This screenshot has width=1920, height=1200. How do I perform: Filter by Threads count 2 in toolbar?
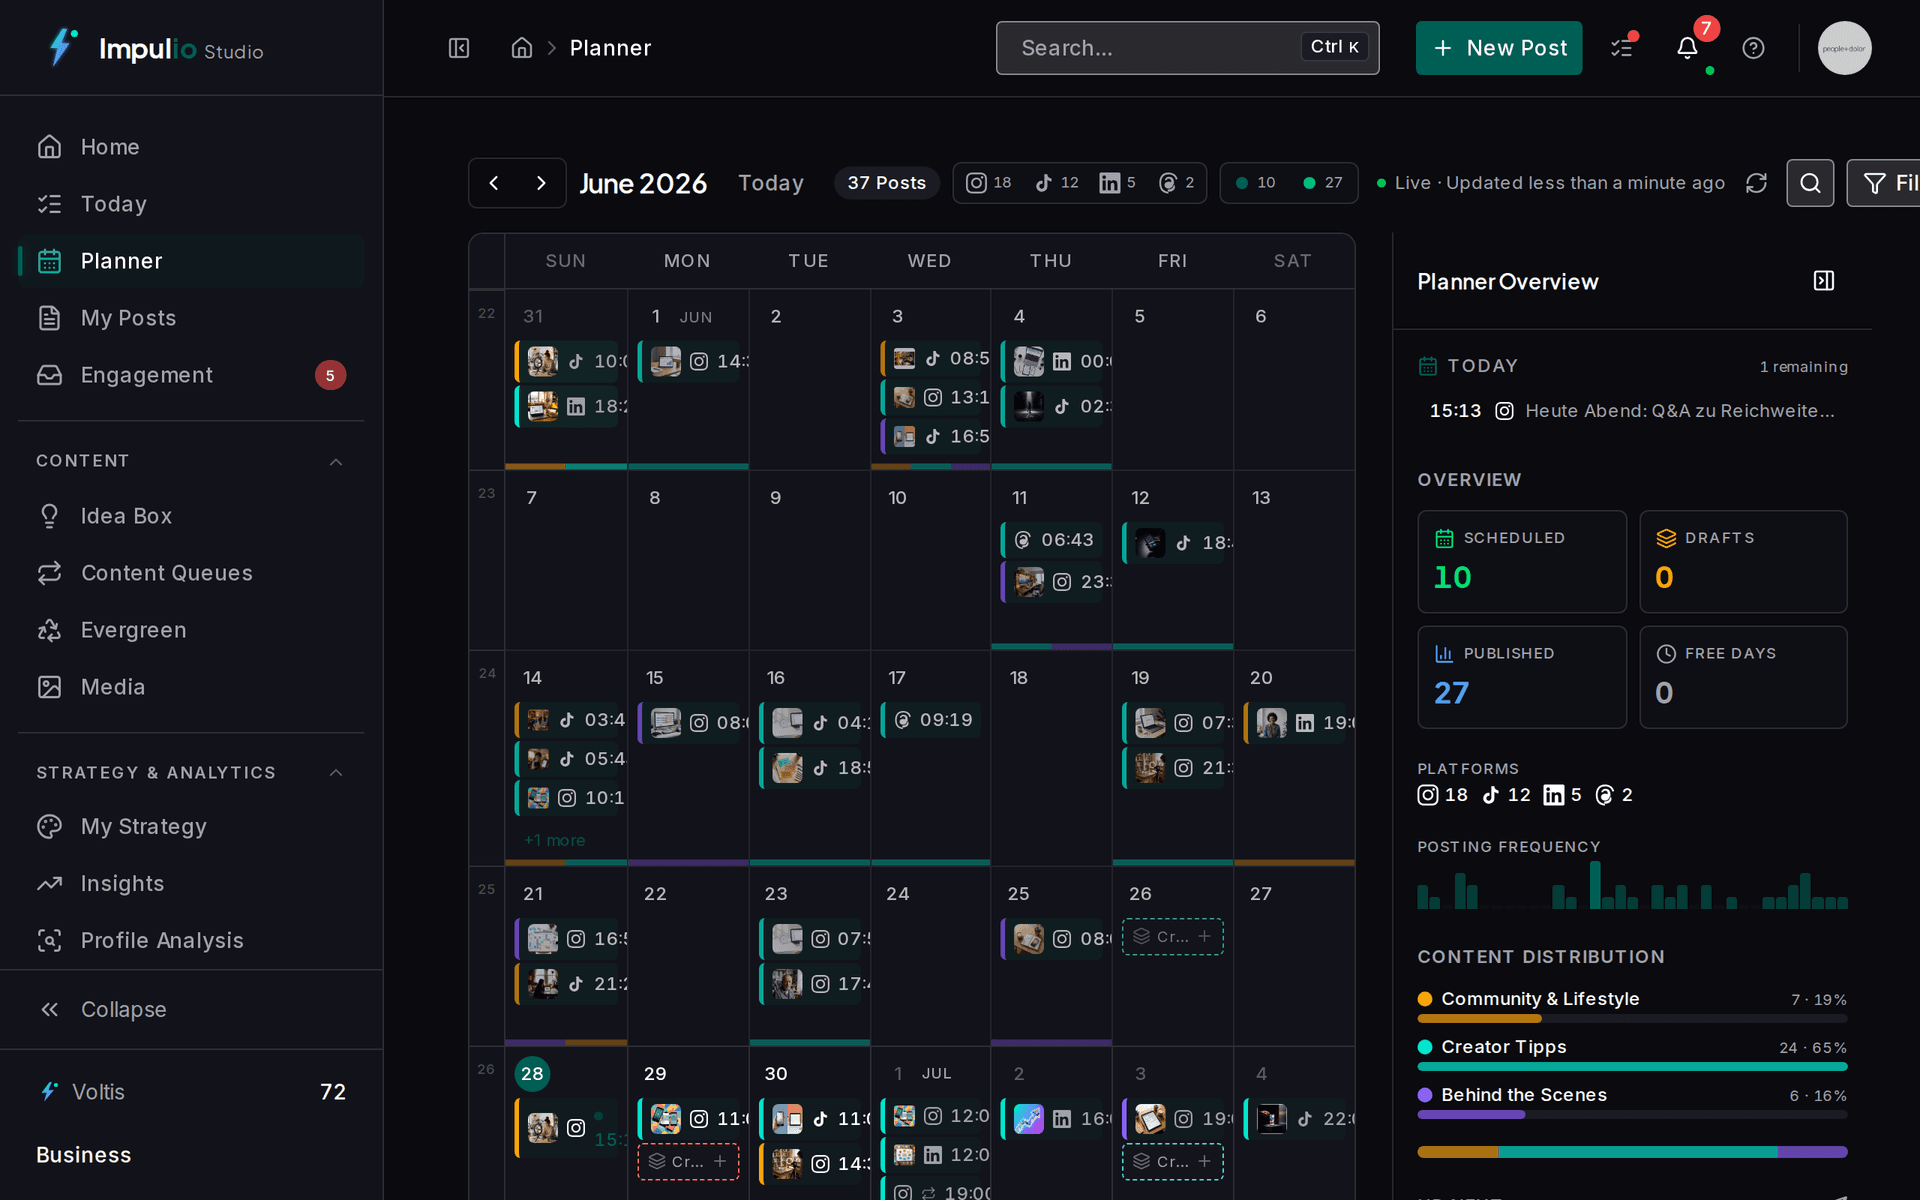coord(1176,183)
